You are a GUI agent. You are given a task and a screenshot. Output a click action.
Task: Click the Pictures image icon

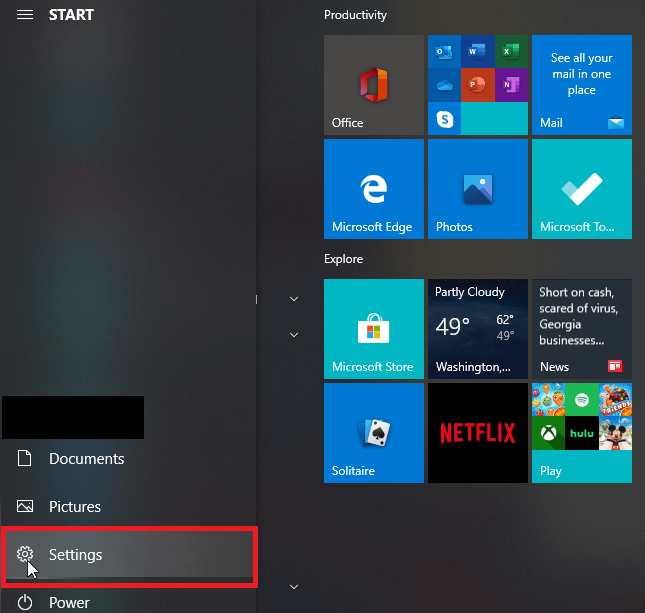point(25,506)
